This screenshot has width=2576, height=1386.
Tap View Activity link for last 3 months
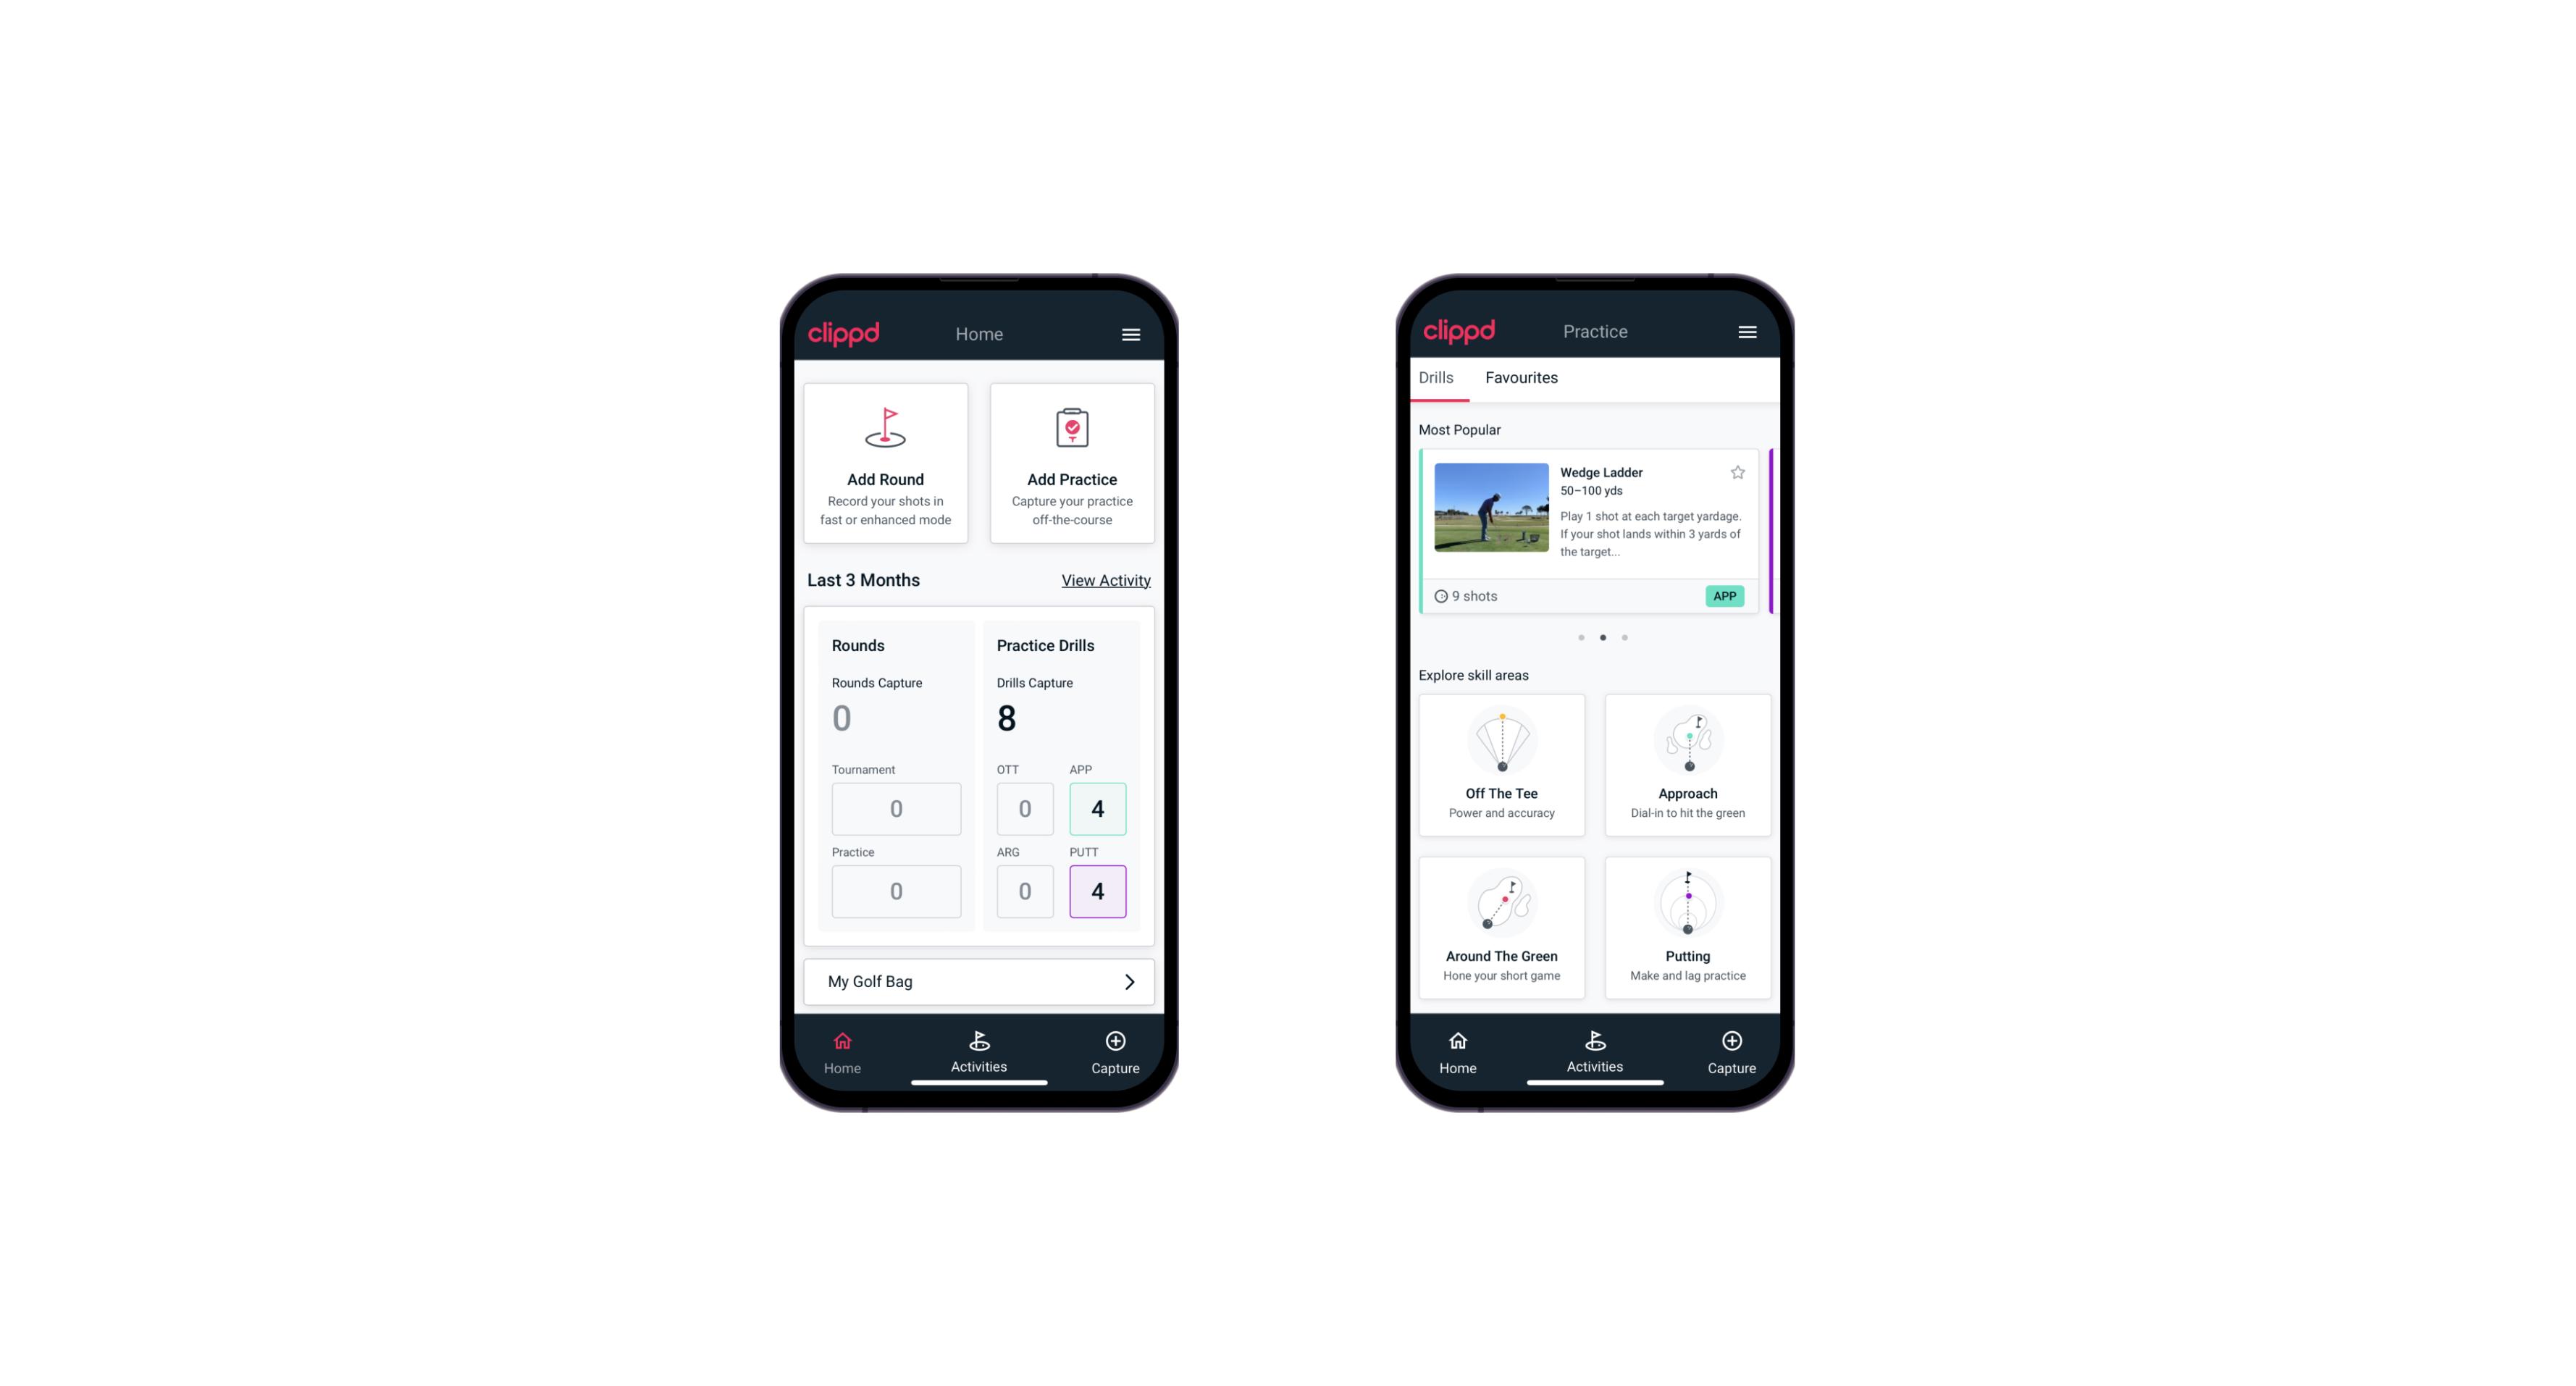pyautogui.click(x=1104, y=580)
